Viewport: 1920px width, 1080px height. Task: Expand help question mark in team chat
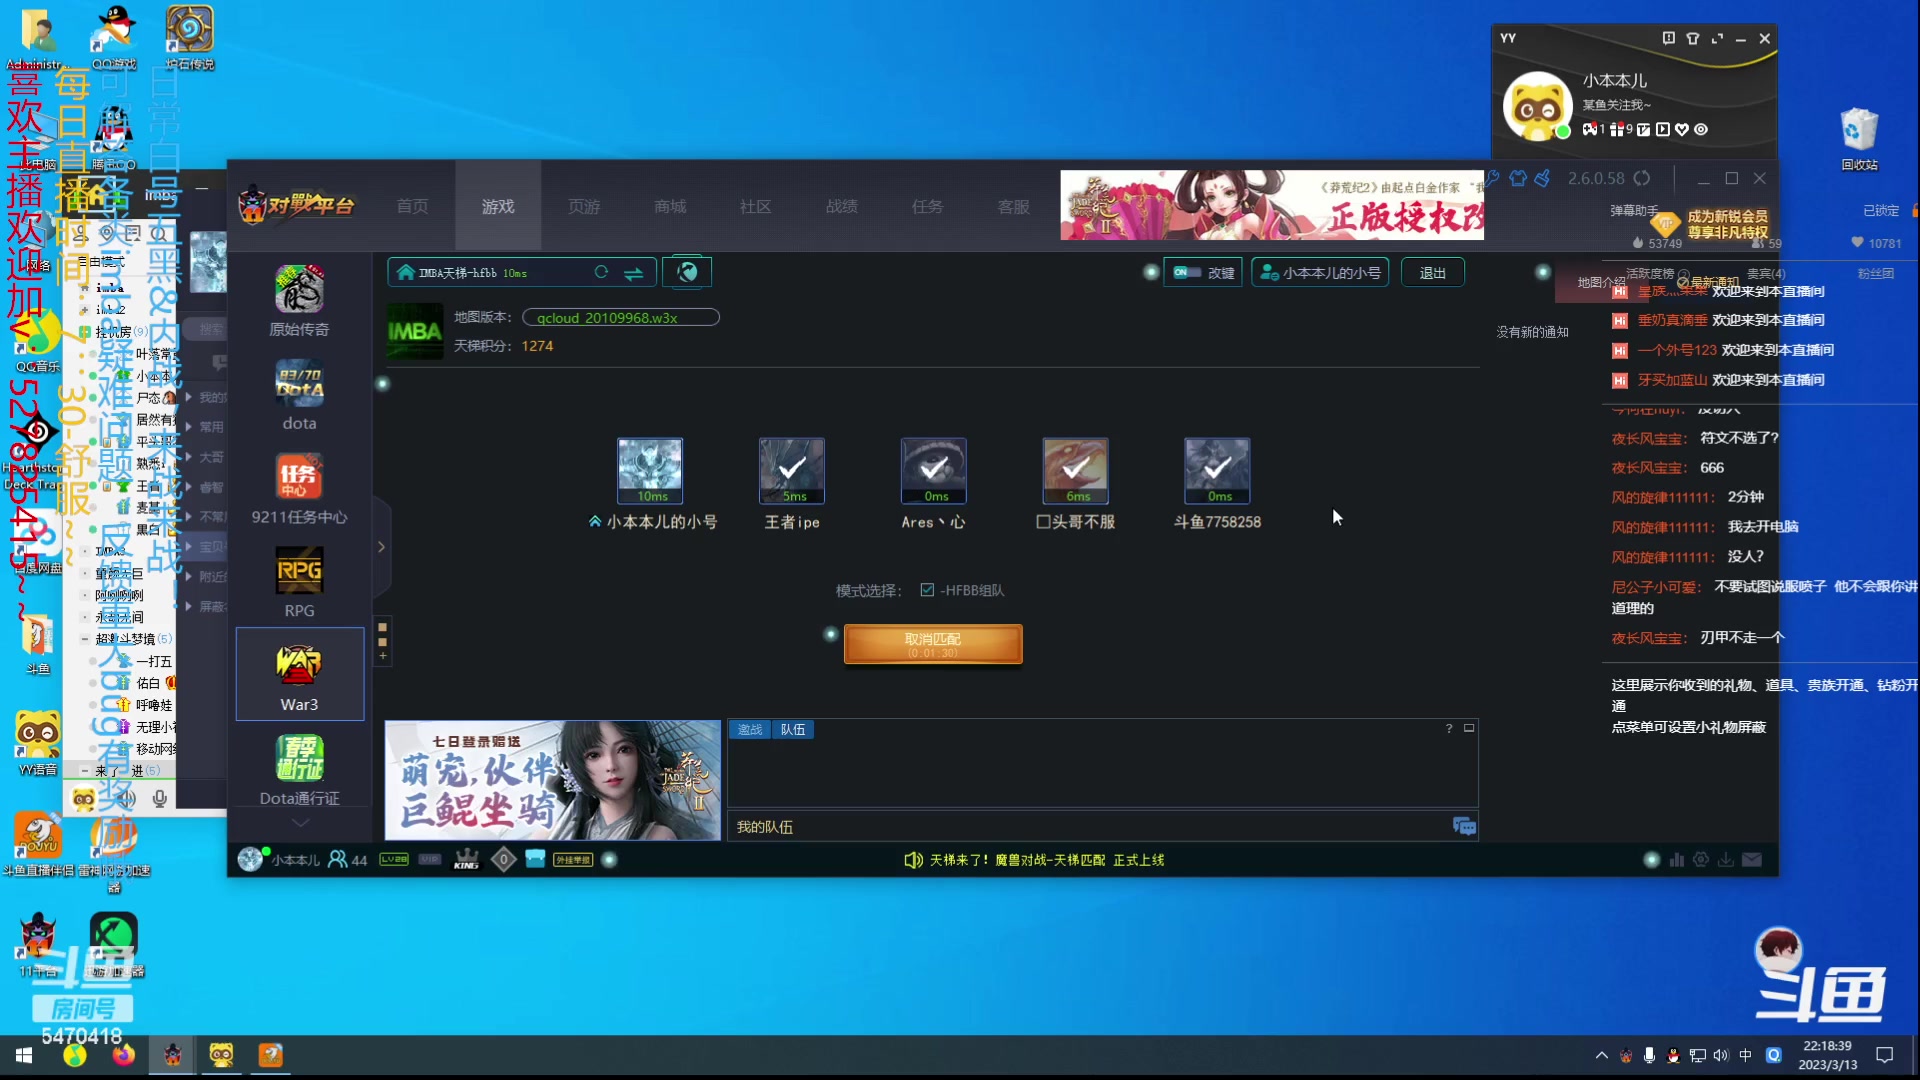tap(1448, 728)
